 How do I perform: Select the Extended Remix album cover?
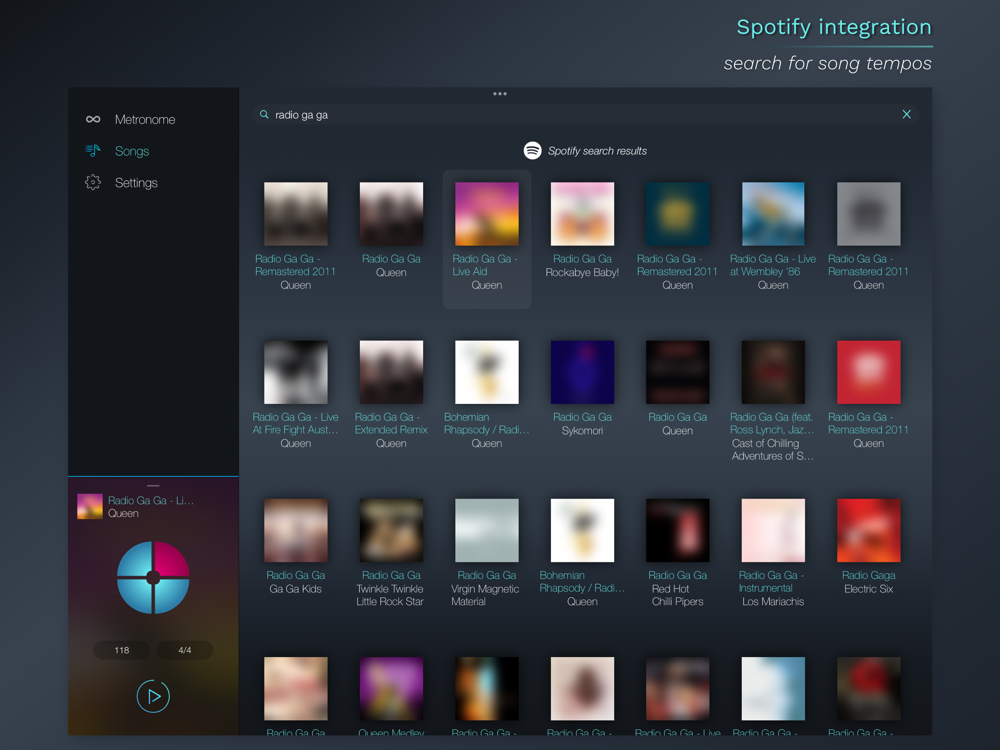click(x=391, y=372)
